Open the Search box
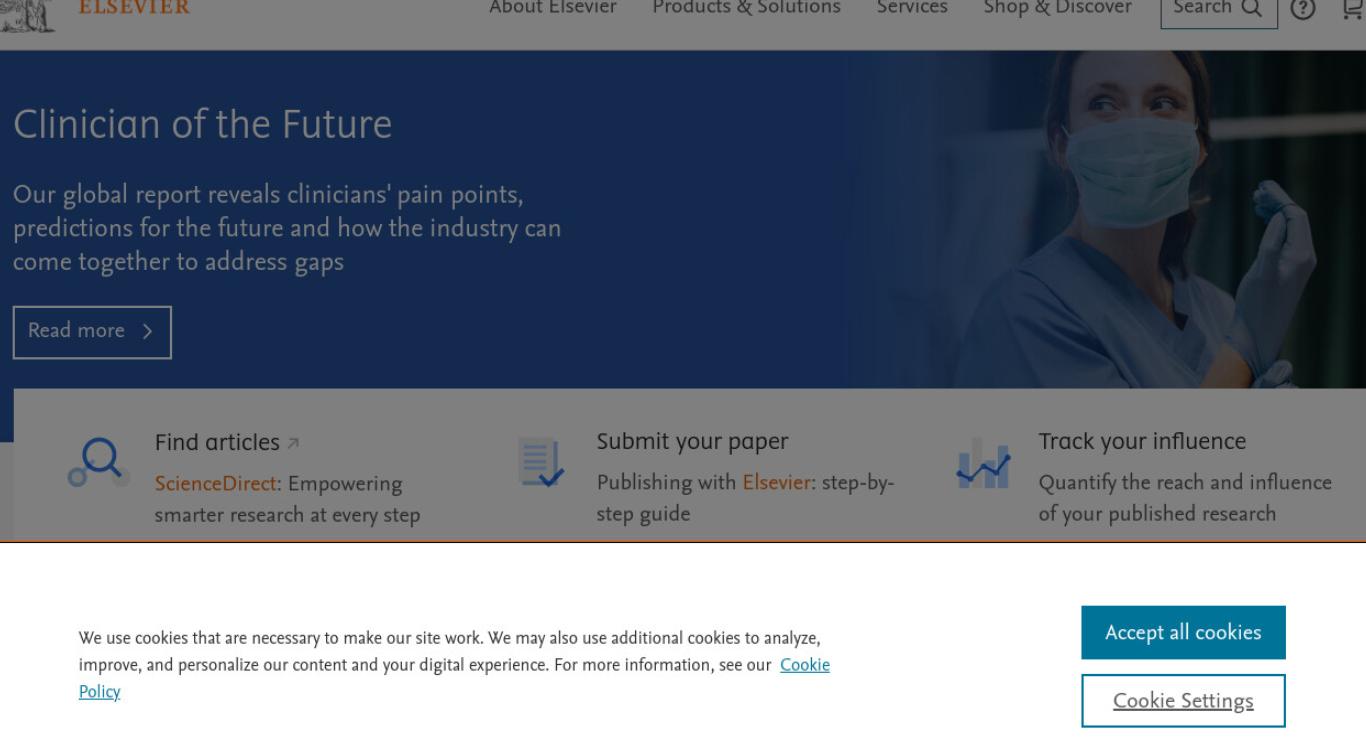 [x=1219, y=10]
